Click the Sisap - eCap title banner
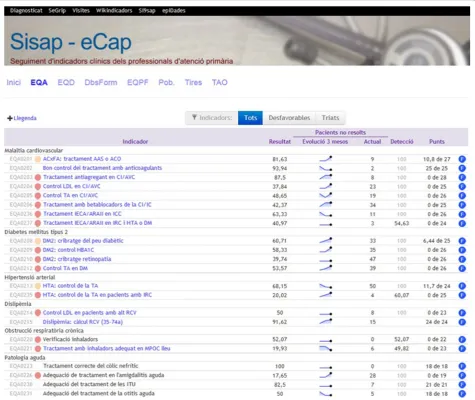 point(71,42)
